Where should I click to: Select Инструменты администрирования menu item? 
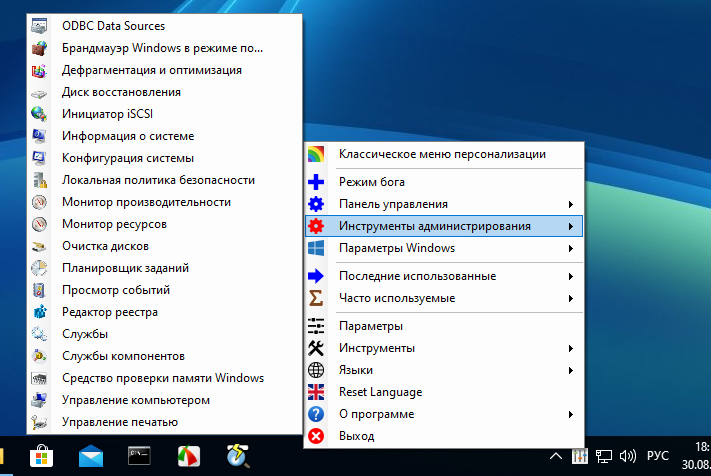coord(434,226)
